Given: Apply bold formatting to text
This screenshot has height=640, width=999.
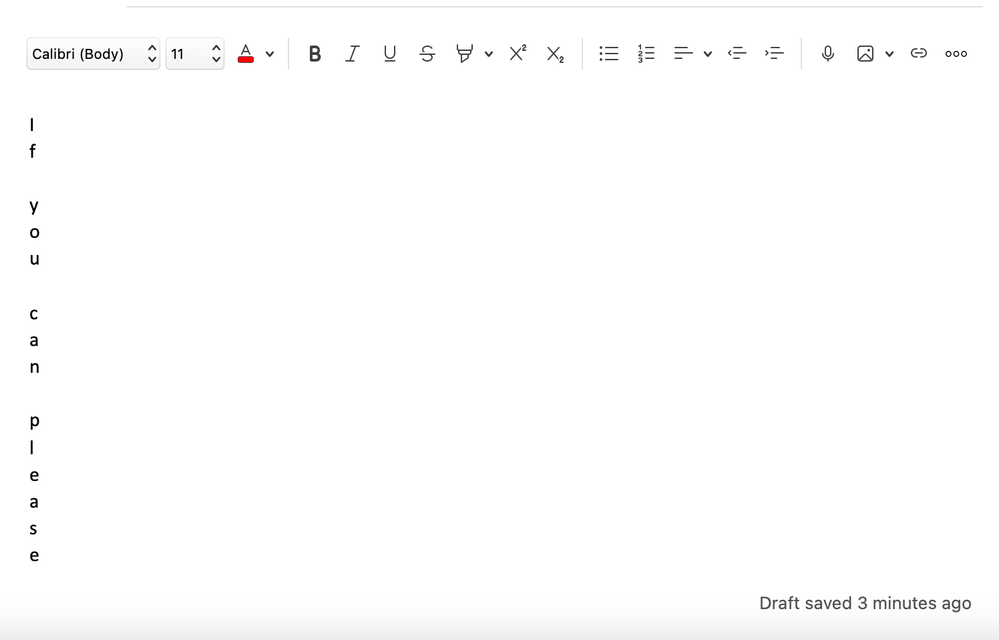Looking at the screenshot, I should [x=314, y=53].
